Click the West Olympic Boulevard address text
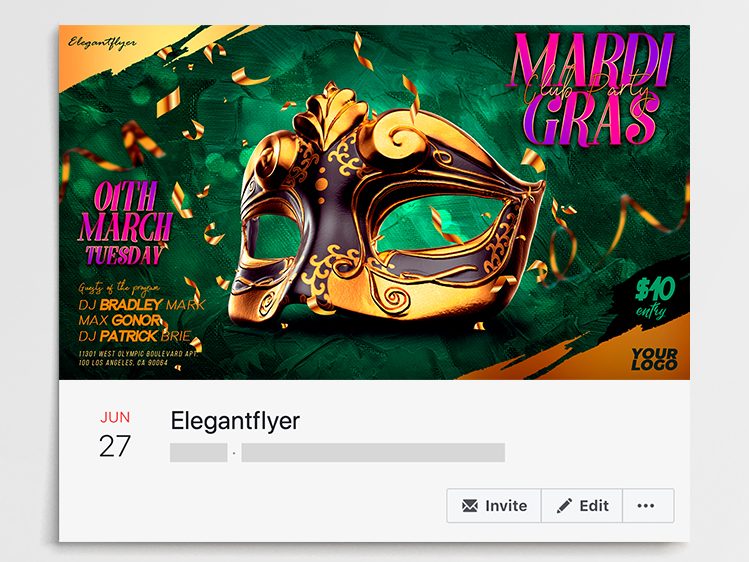Screen dimensions: 749x562 pyautogui.click(x=139, y=358)
